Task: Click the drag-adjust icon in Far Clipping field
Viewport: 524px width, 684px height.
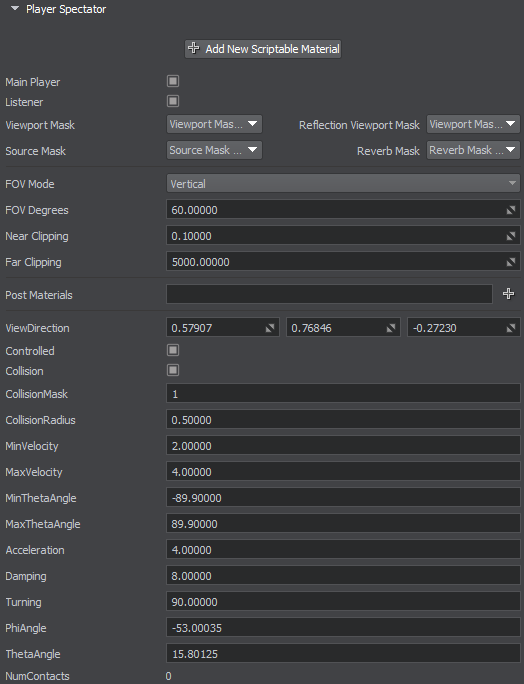Action: point(510,262)
